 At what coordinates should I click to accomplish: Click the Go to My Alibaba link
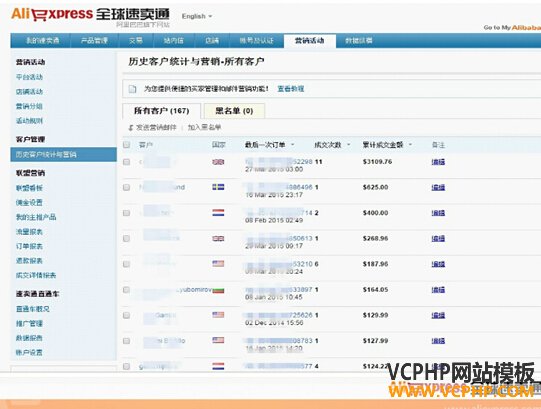click(512, 27)
